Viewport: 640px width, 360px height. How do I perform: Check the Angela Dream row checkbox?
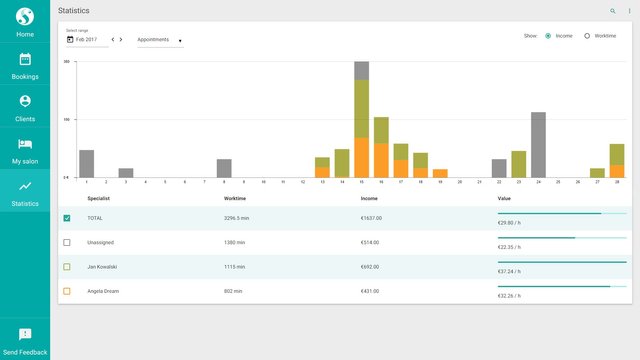click(x=67, y=291)
